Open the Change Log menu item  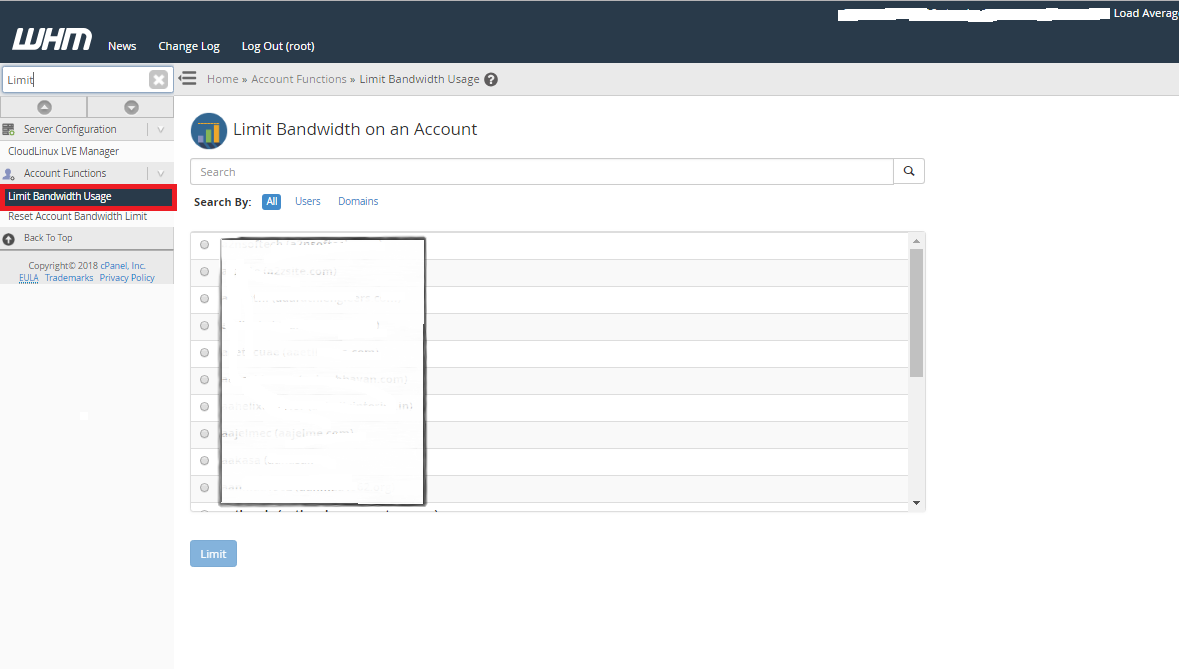point(189,46)
